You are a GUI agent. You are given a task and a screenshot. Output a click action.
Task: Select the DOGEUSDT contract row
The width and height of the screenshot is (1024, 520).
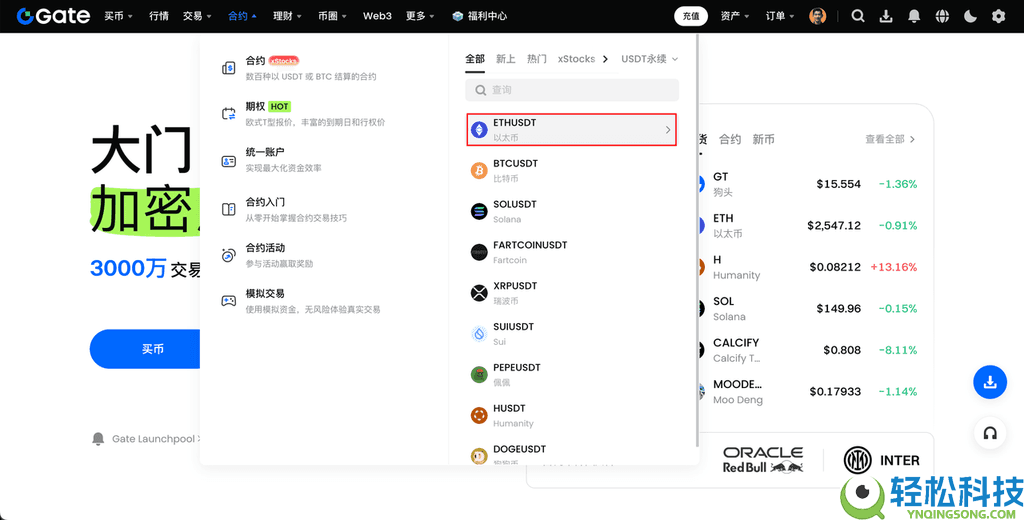[571, 455]
